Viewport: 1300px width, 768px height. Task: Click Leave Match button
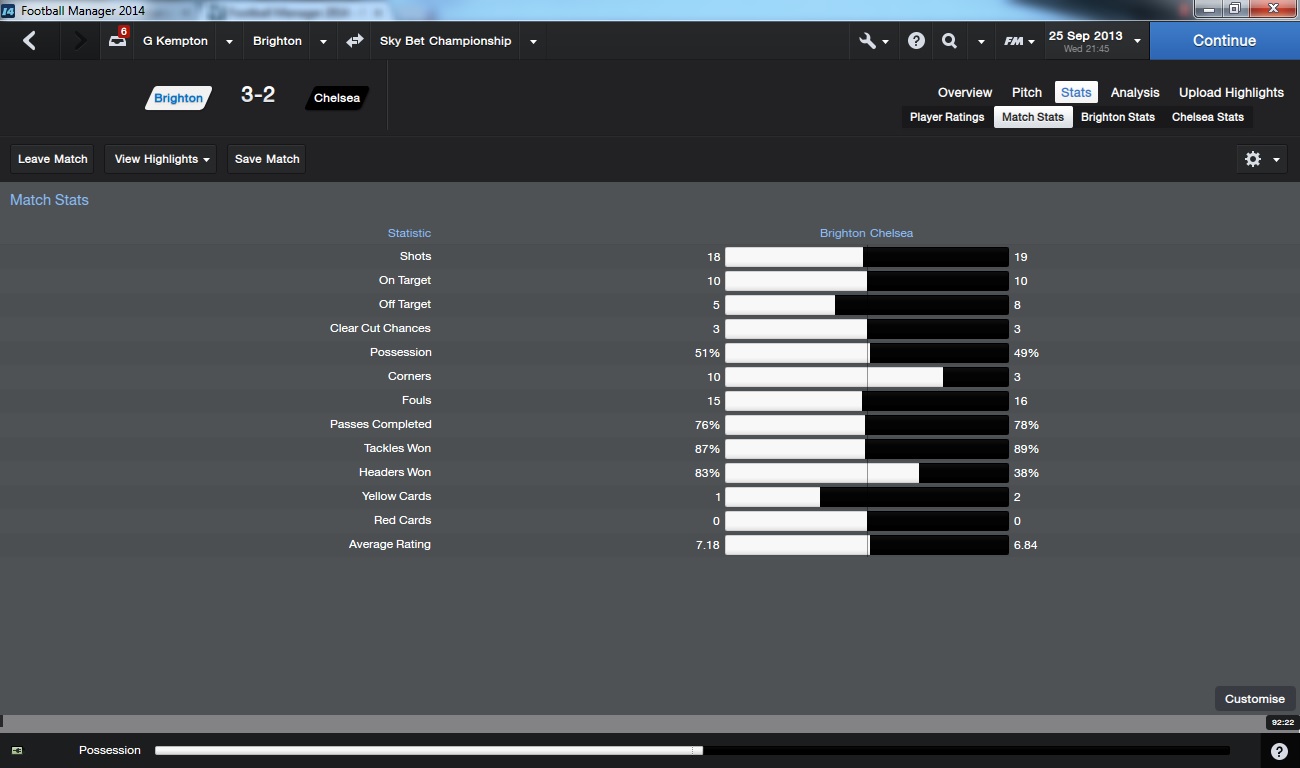[x=53, y=159]
